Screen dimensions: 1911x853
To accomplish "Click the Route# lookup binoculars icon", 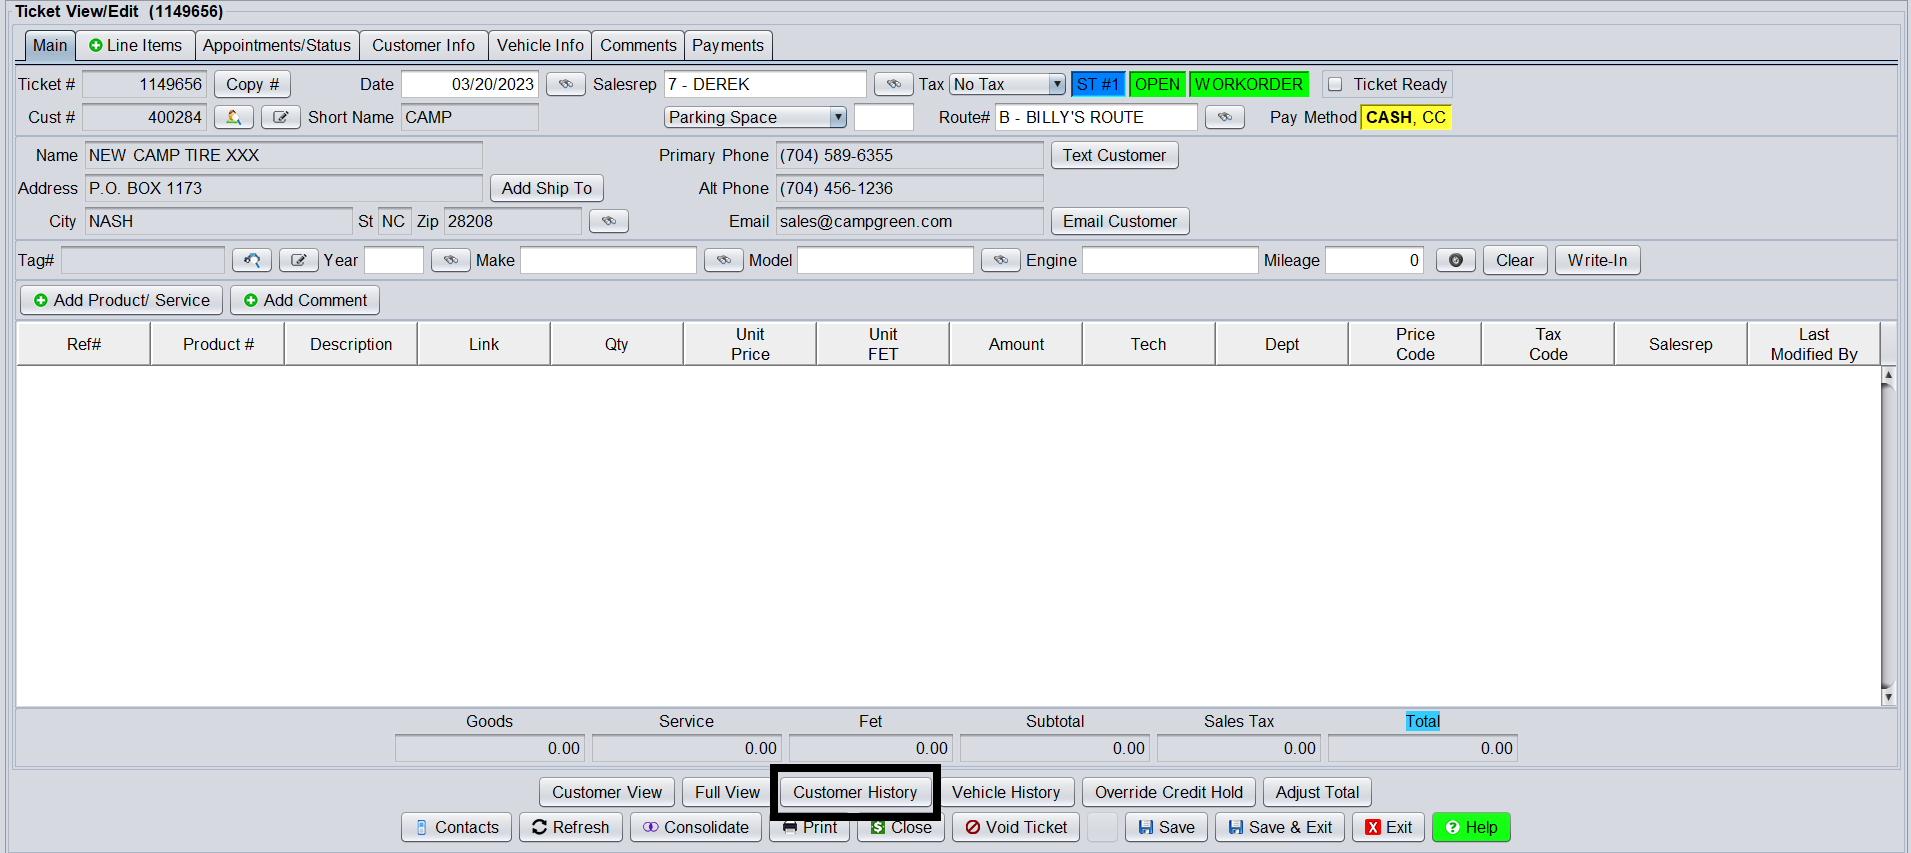I will (1224, 118).
